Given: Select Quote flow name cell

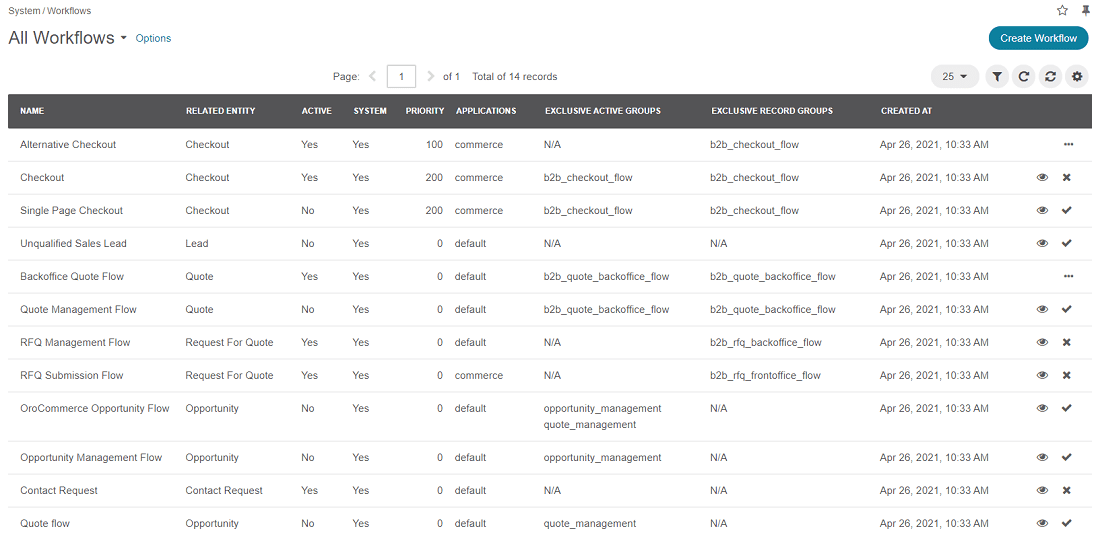Looking at the screenshot, I should (x=45, y=524).
